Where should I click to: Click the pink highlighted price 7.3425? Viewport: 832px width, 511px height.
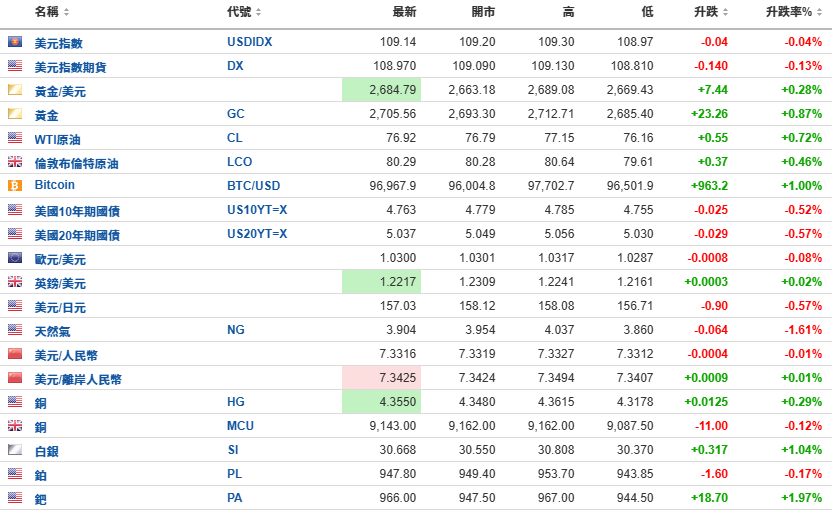tap(398, 379)
